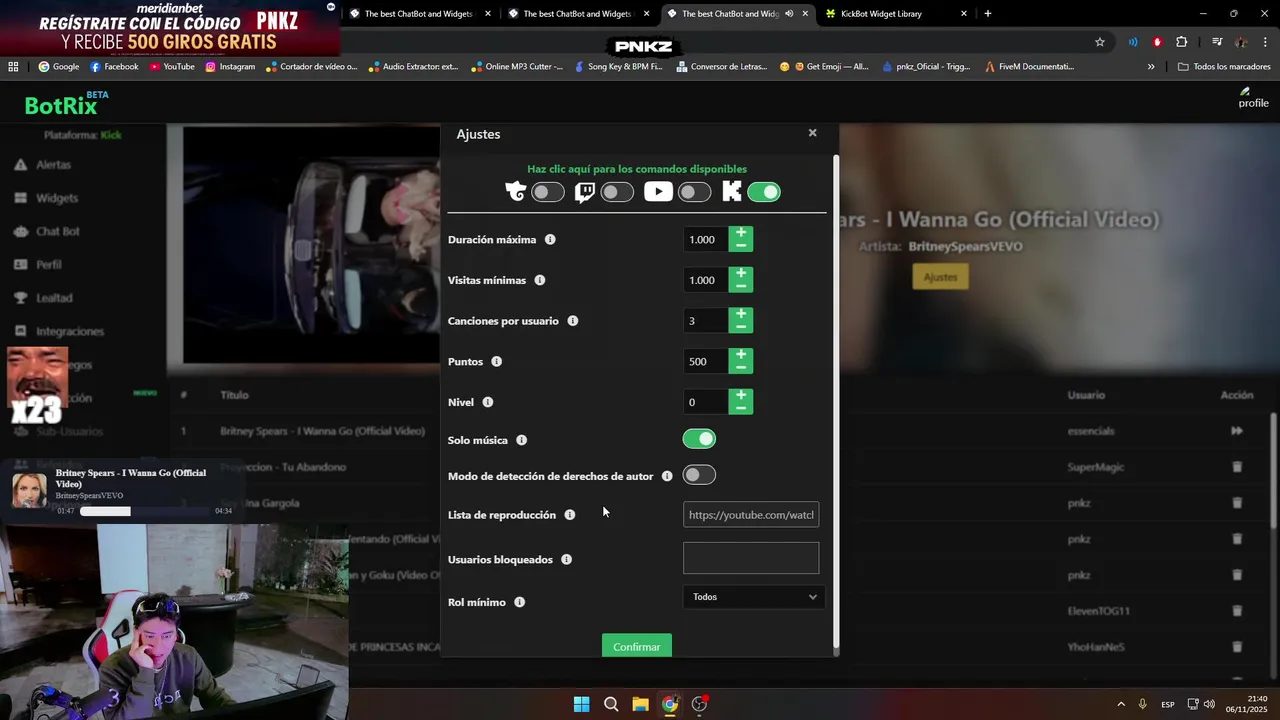
Task: Skip the essencials song with forward icon
Action: (x=1237, y=431)
